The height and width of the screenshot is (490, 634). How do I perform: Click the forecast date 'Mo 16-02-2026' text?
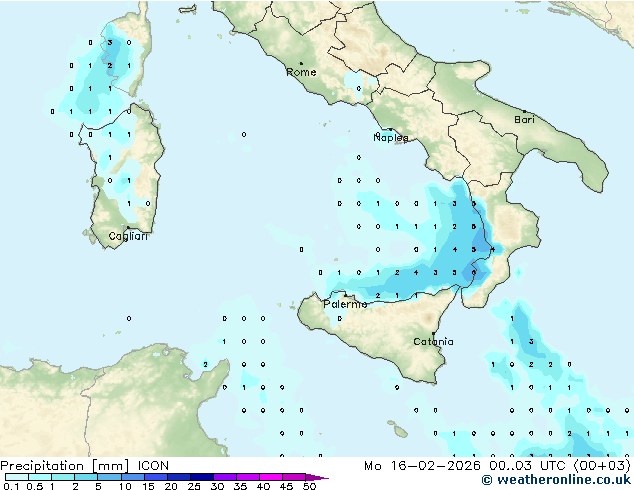coord(422,466)
